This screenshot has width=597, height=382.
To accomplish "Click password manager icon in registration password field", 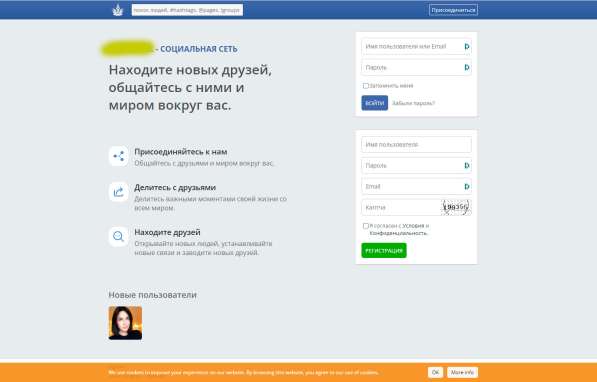I will (x=467, y=165).
